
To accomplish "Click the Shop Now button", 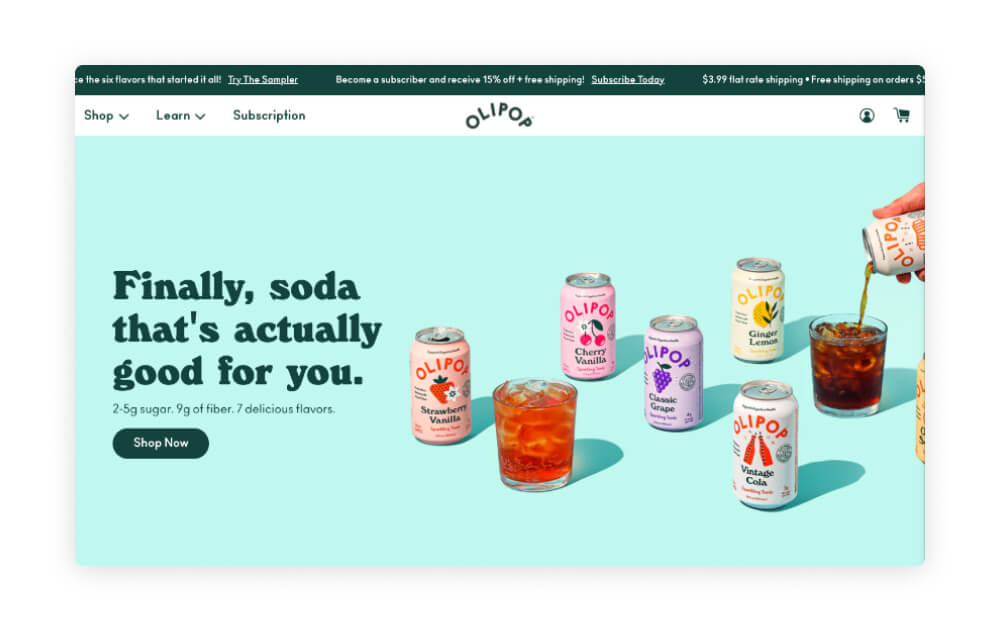I will [161, 443].
